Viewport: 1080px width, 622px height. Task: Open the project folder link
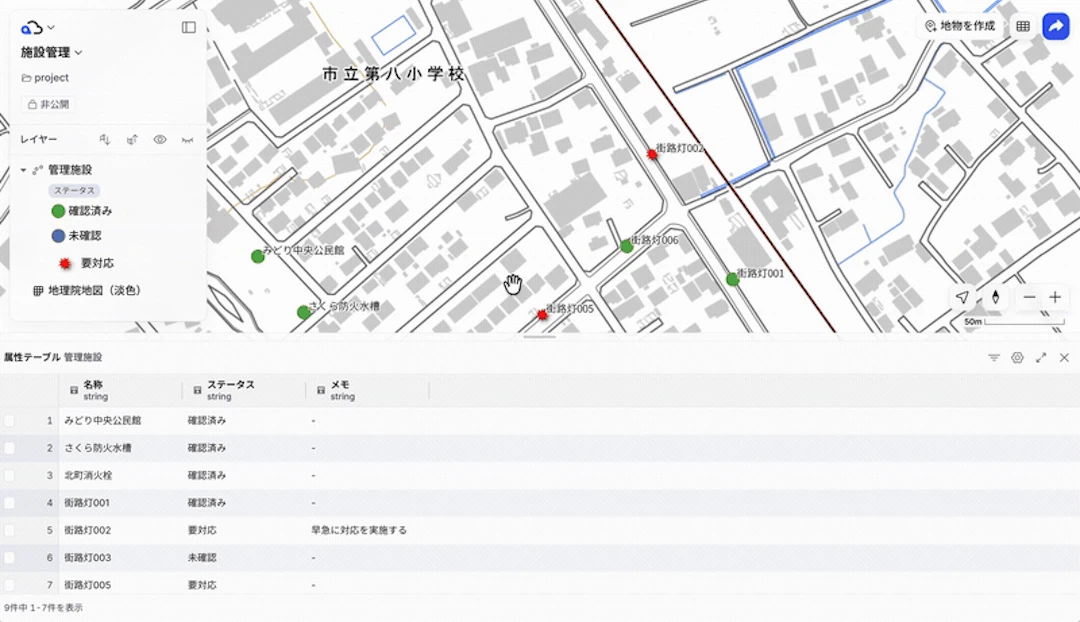coord(45,78)
